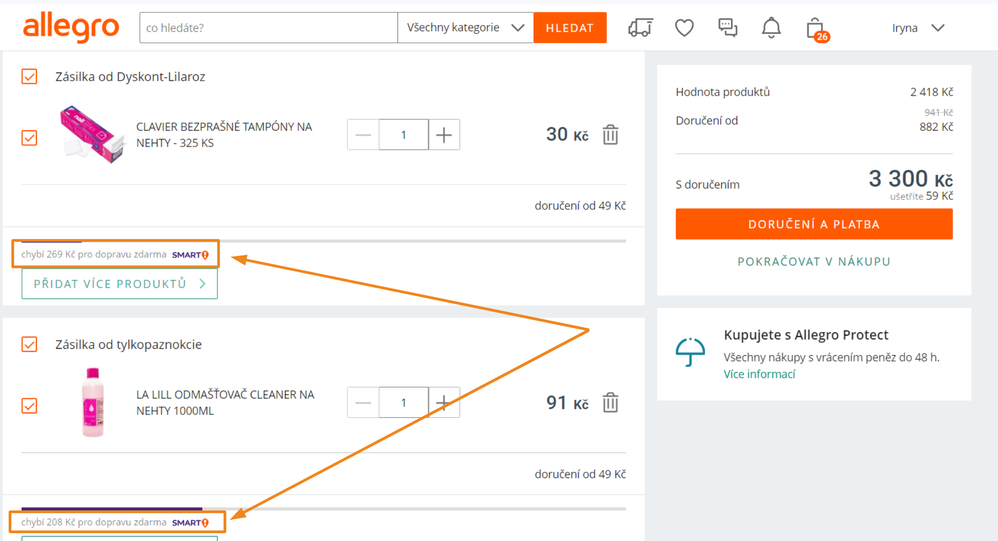Click chevron arrow on PŘIDAT VÍCE PRODUKTŮ

click(202, 284)
